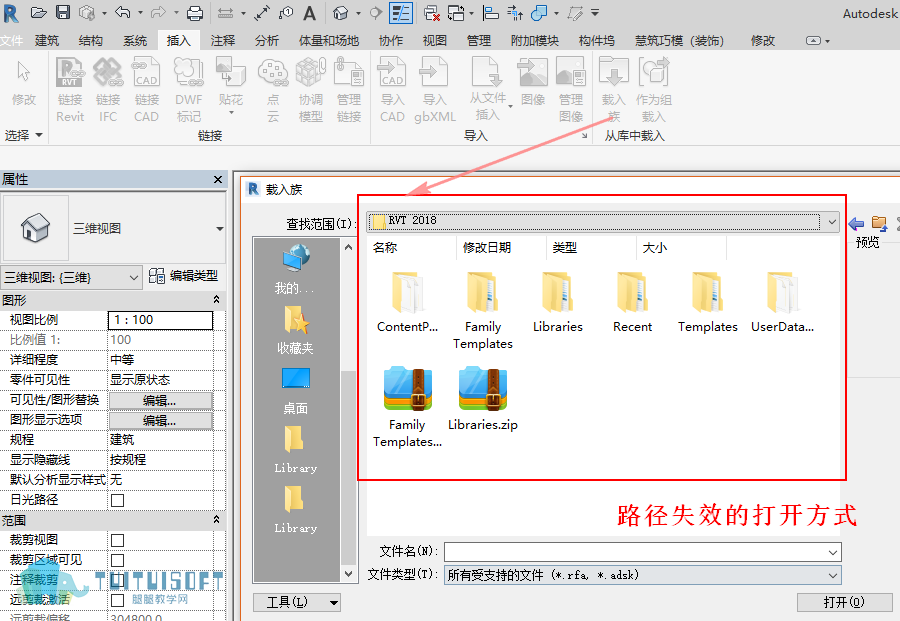Image resolution: width=900 pixels, height=621 pixels.
Task: Select the Family Templates folder
Action: [x=483, y=310]
